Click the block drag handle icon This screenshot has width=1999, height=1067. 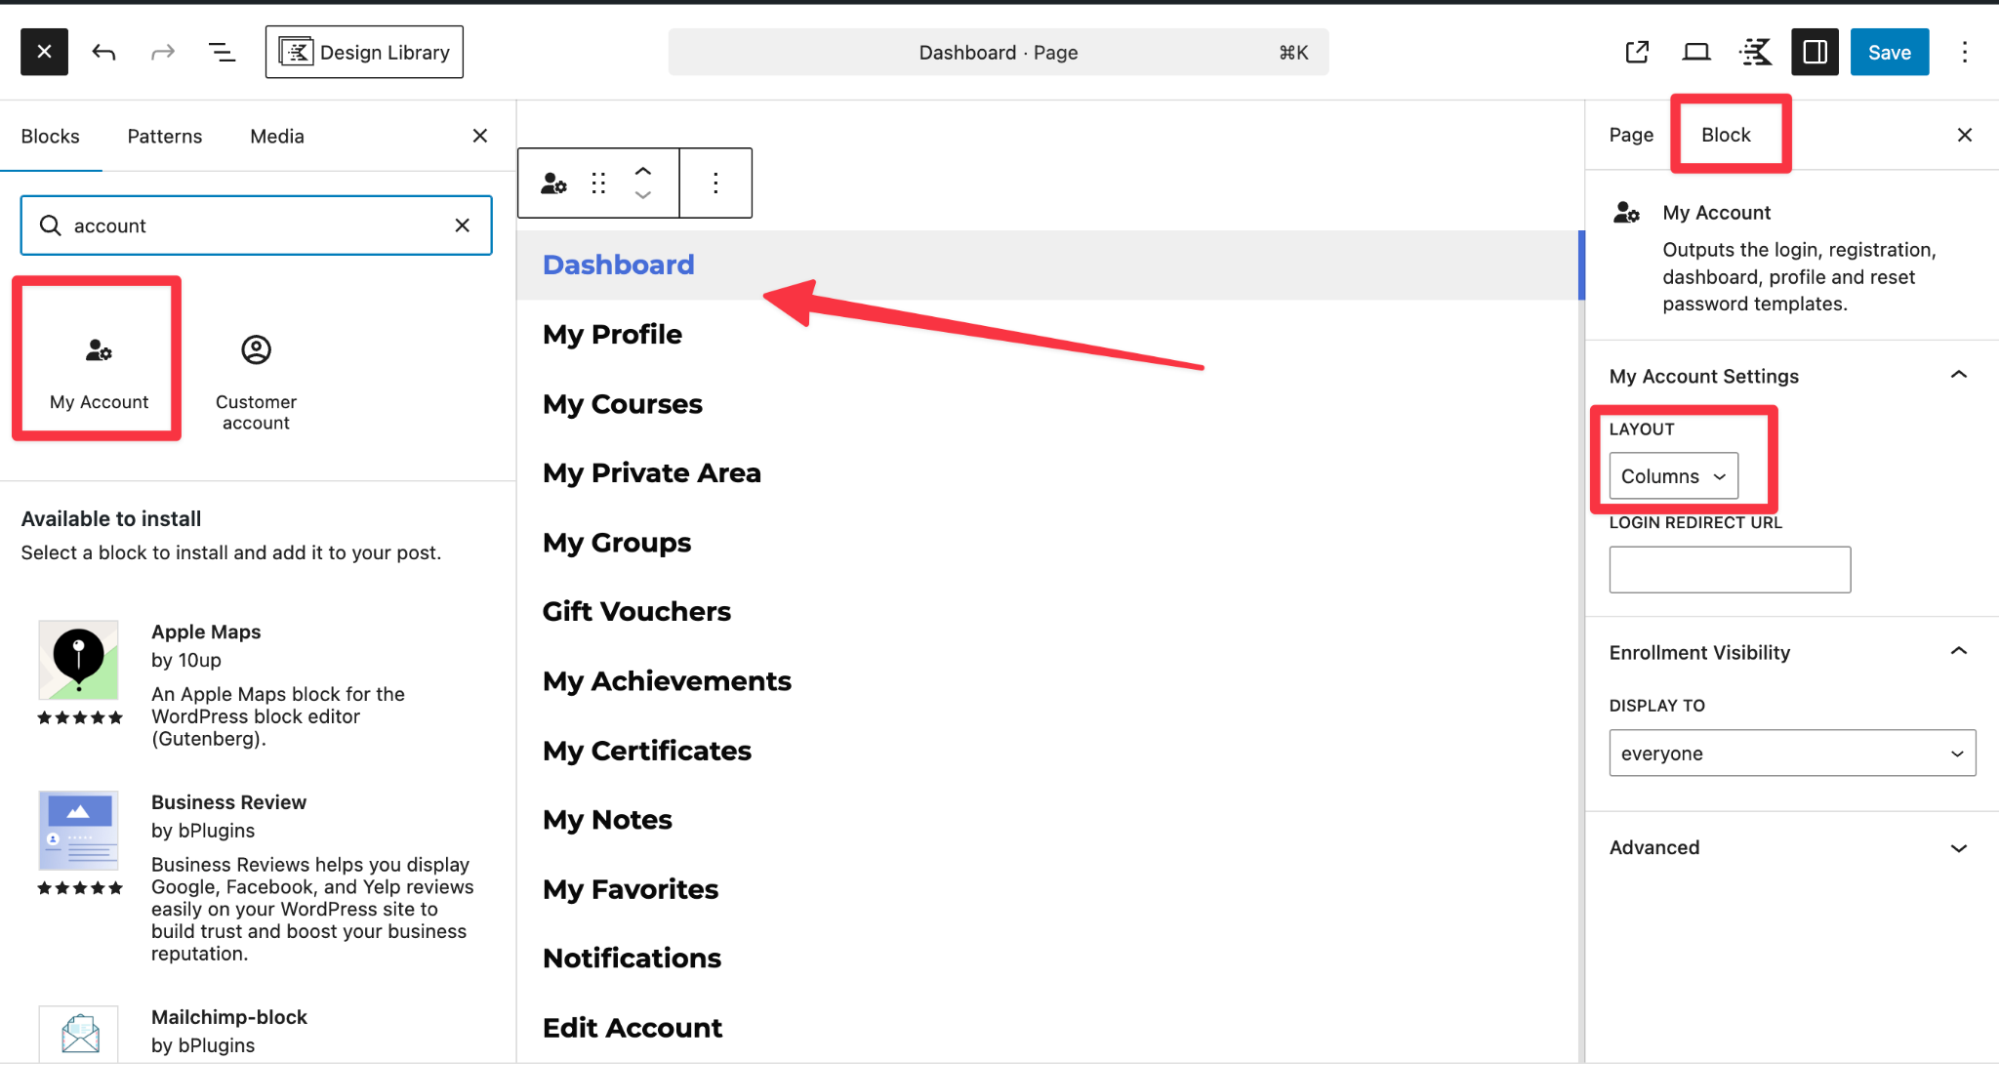coord(598,183)
